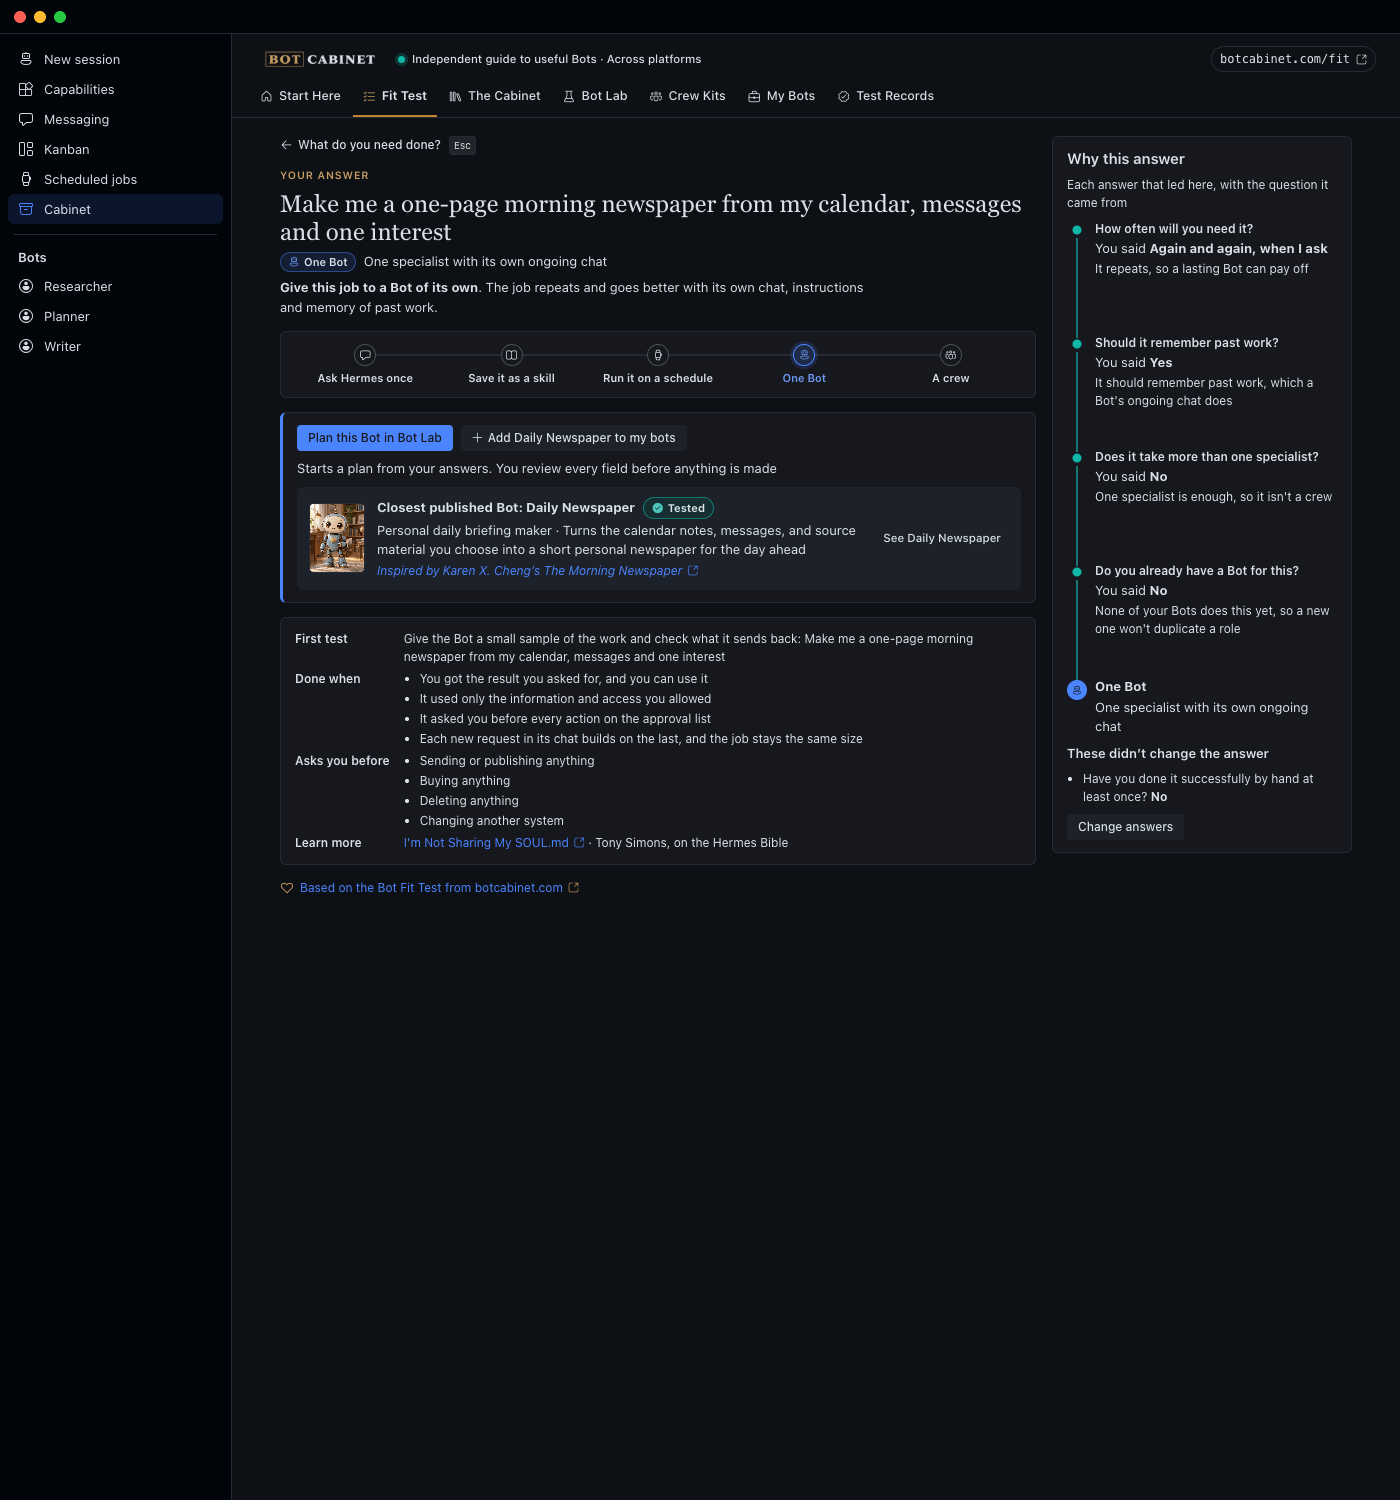The image size is (1400, 1500).
Task: Open the Researcher bot
Action: [115, 286]
